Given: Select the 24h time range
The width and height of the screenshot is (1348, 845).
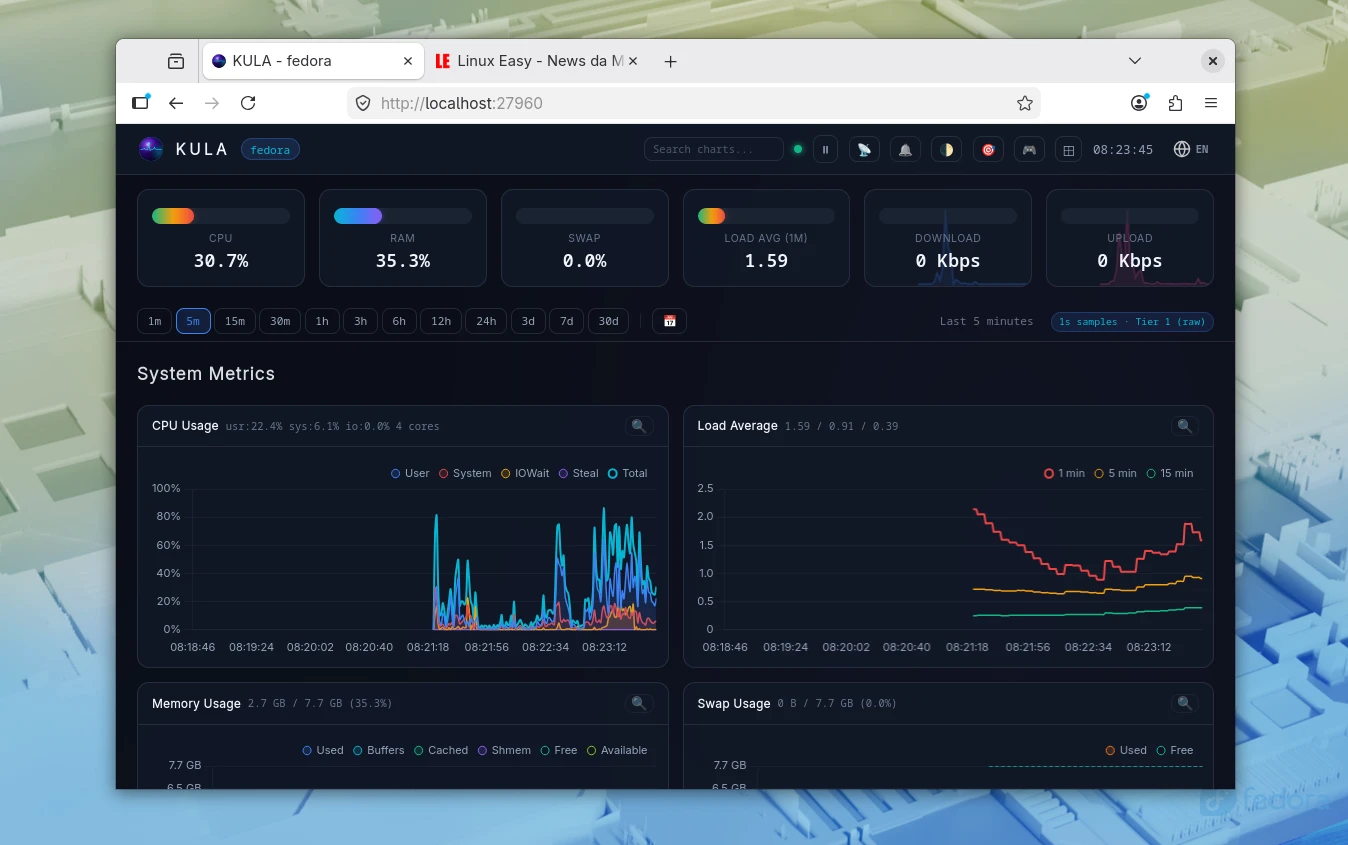Looking at the screenshot, I should (x=486, y=321).
